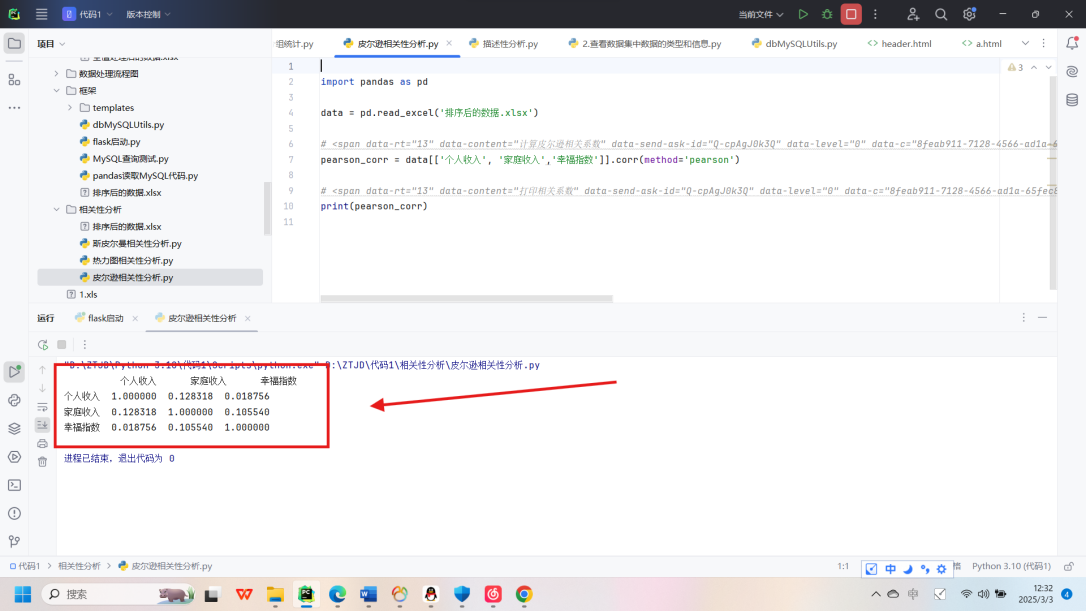Switch to the 描述性分析.py tab
Viewport: 1086px width, 611px height.
[x=504, y=43]
